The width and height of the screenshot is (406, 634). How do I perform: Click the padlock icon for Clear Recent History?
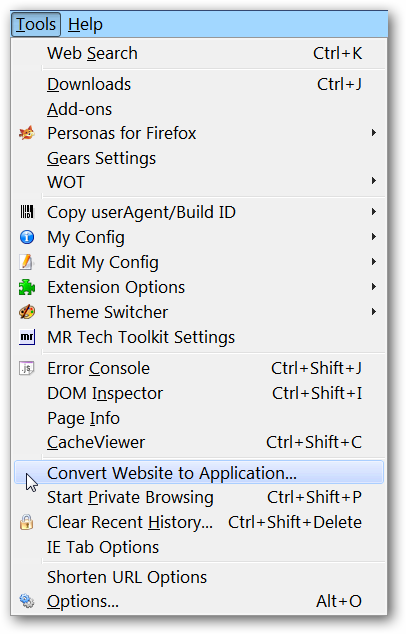[27, 522]
